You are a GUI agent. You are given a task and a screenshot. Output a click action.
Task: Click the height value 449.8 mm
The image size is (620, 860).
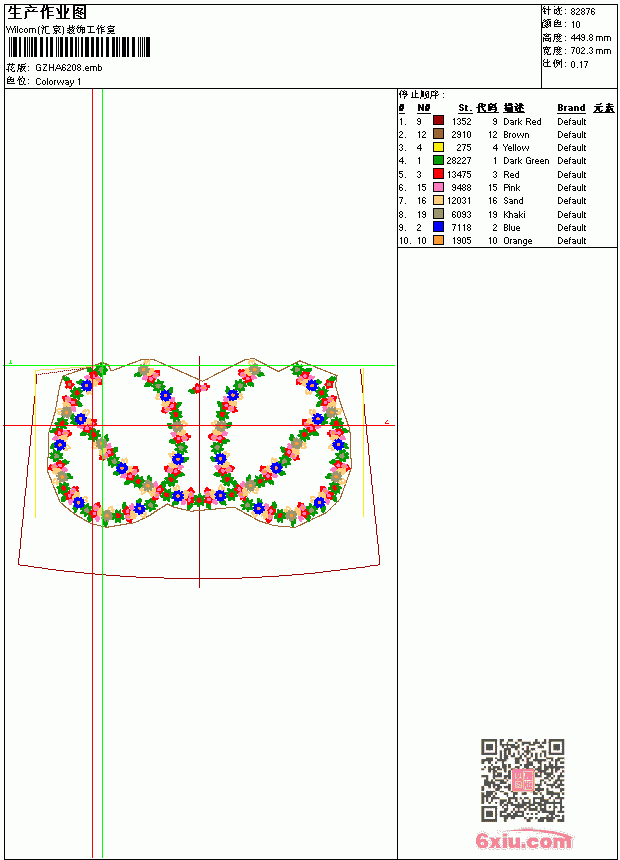point(590,38)
